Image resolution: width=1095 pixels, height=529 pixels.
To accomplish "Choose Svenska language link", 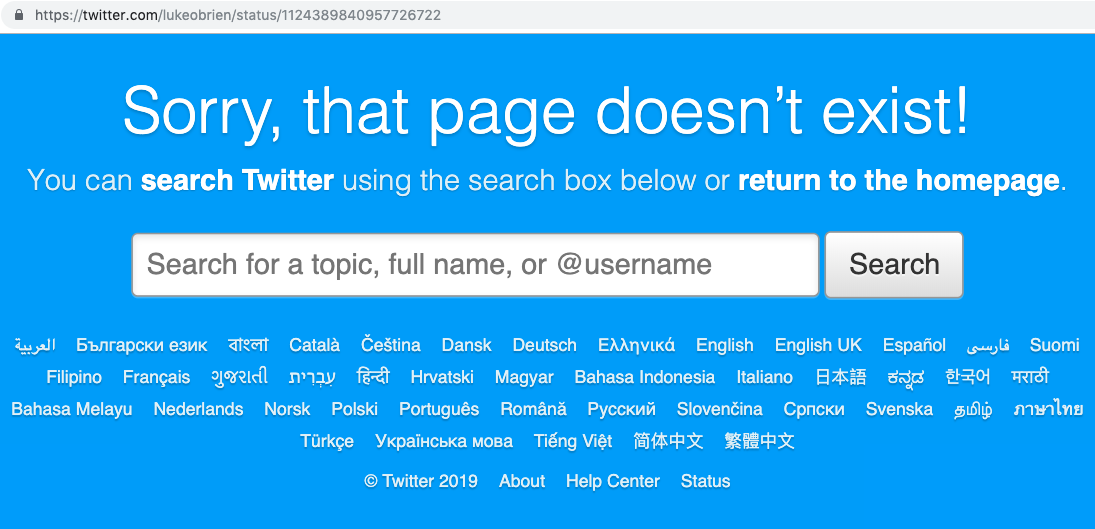I will (x=899, y=409).
